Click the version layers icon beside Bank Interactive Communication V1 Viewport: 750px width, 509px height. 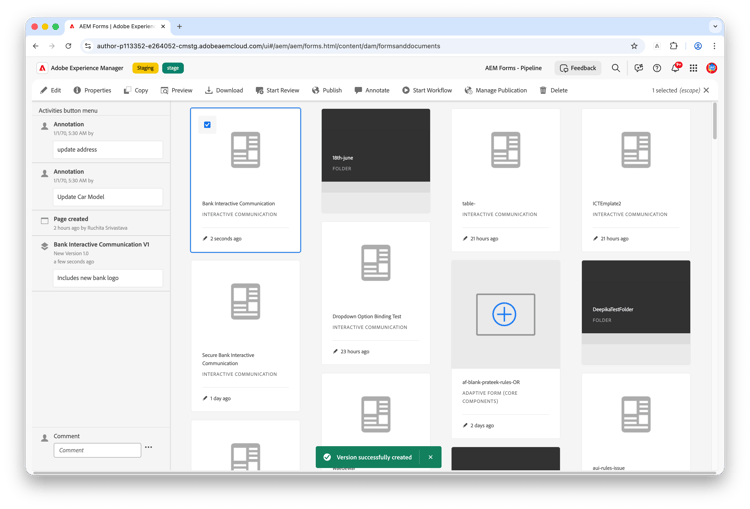pyautogui.click(x=44, y=246)
